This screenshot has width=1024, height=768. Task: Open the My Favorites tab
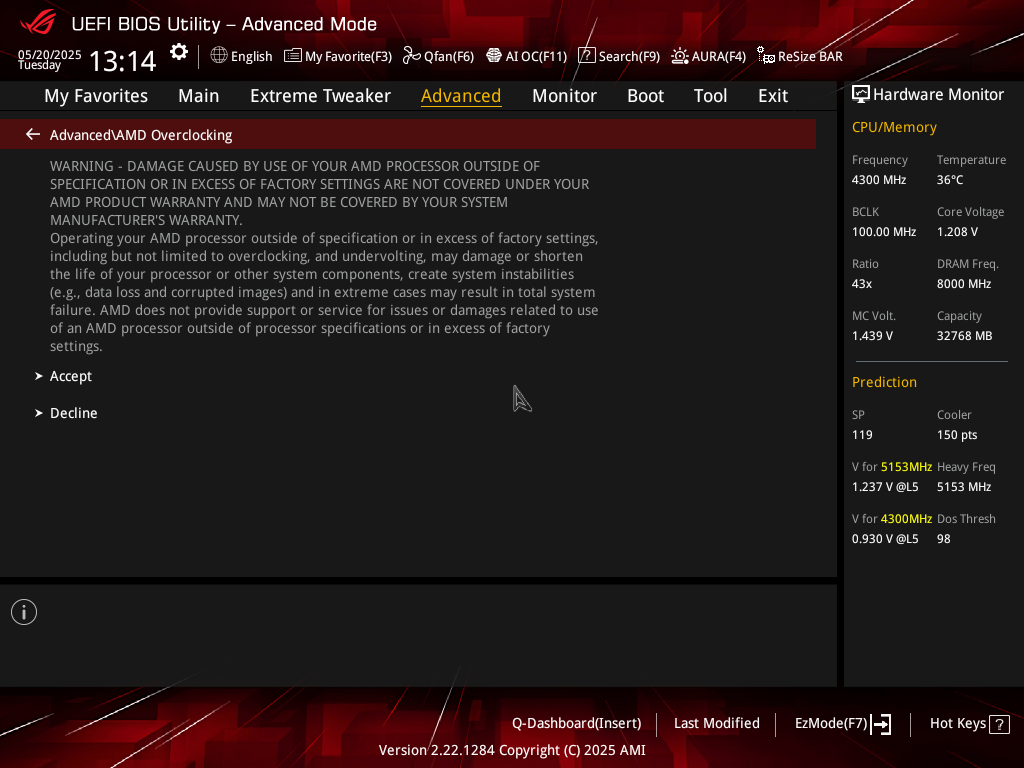[x=96, y=96]
